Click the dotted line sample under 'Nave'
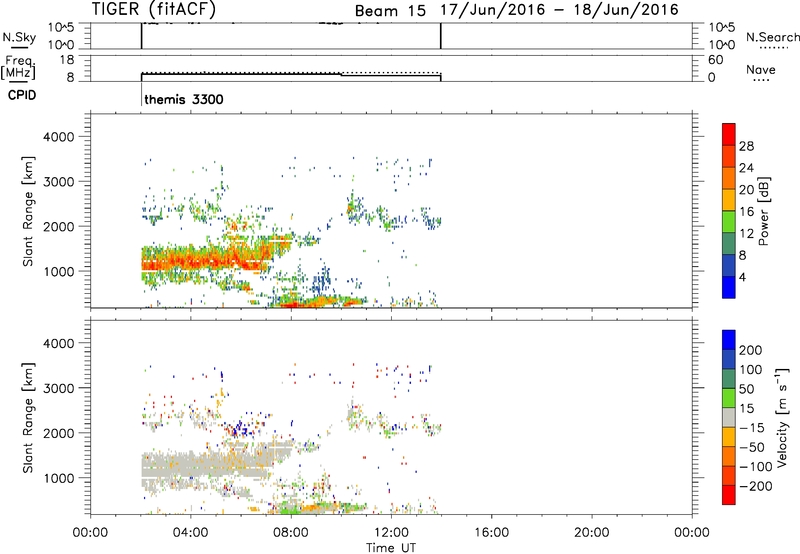This screenshot has width=800, height=554. click(x=761, y=80)
